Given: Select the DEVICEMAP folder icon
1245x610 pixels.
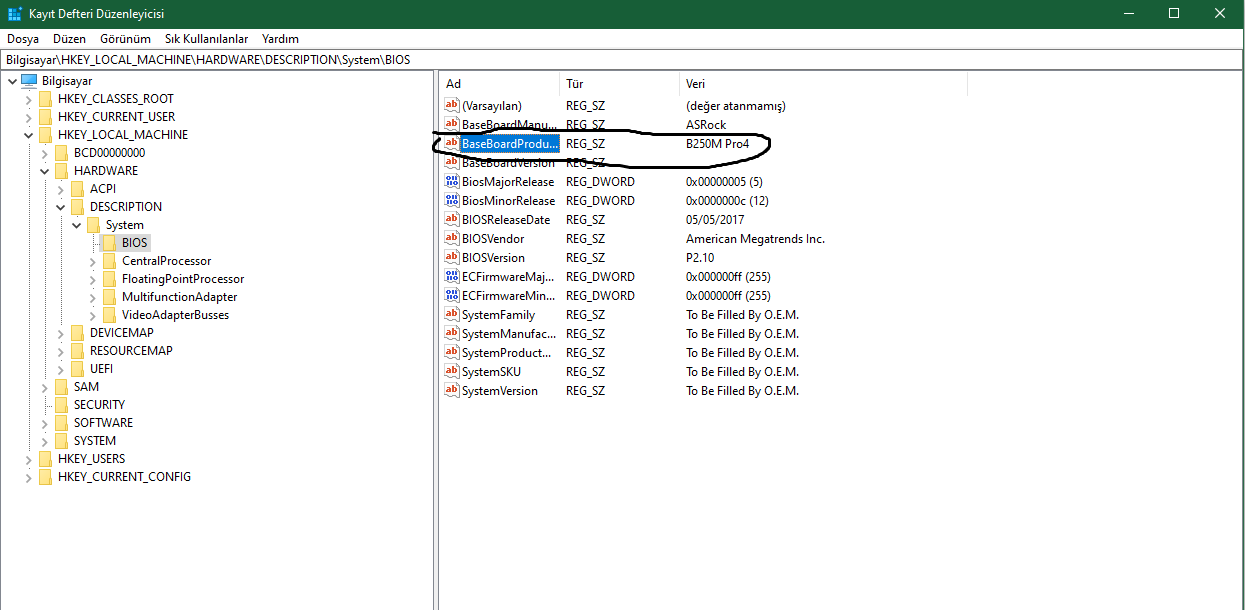Looking at the screenshot, I should click(78, 333).
